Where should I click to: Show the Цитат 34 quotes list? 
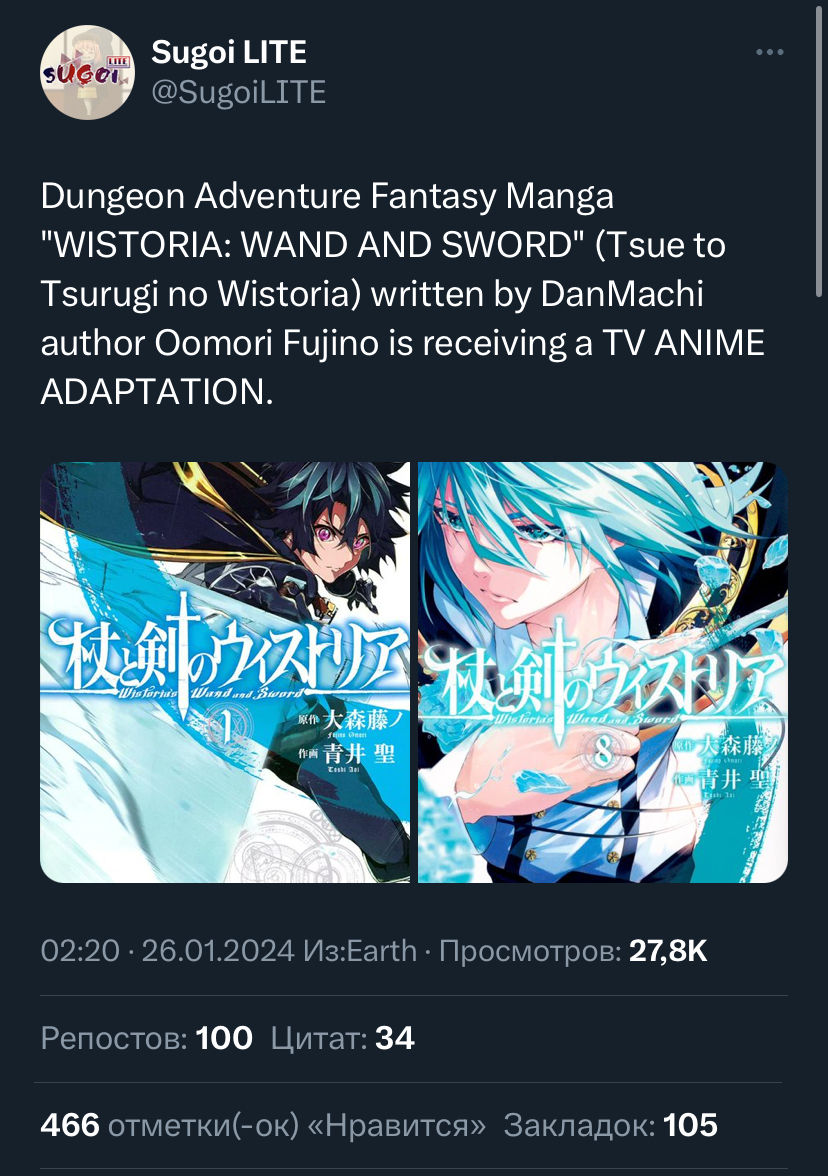pyautogui.click(x=343, y=1038)
